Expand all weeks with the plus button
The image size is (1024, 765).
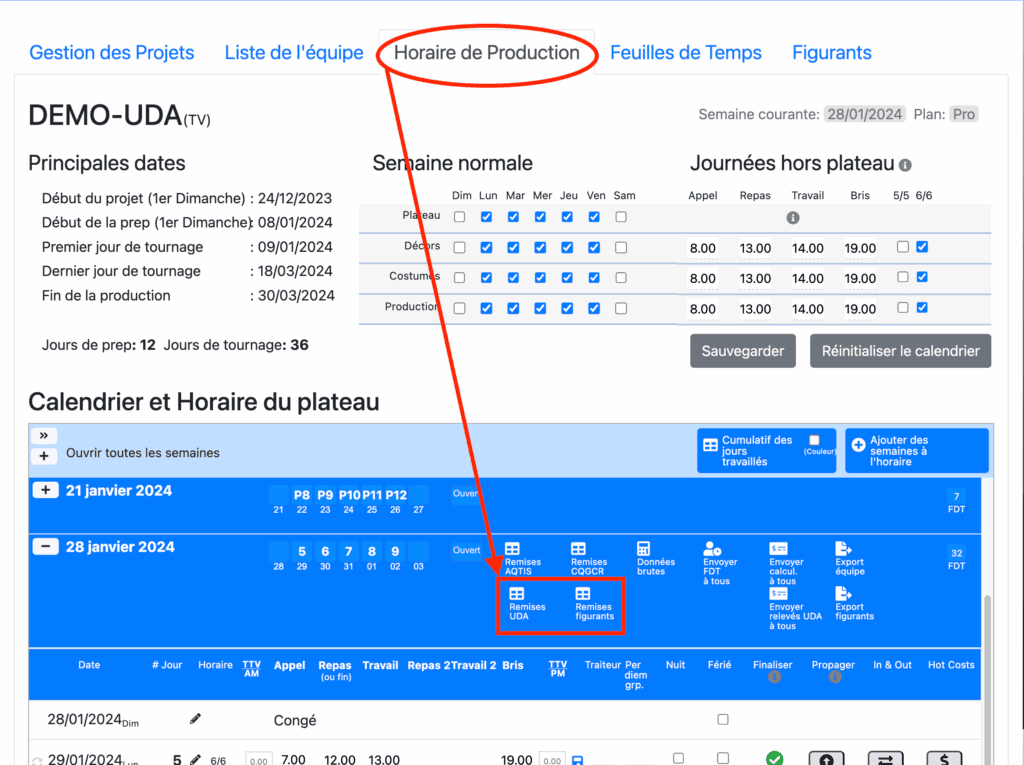tap(45, 455)
